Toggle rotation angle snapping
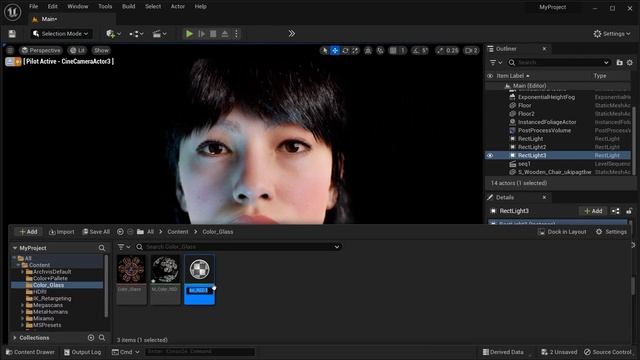Screen dimensions: 640x360 (x=416, y=51)
